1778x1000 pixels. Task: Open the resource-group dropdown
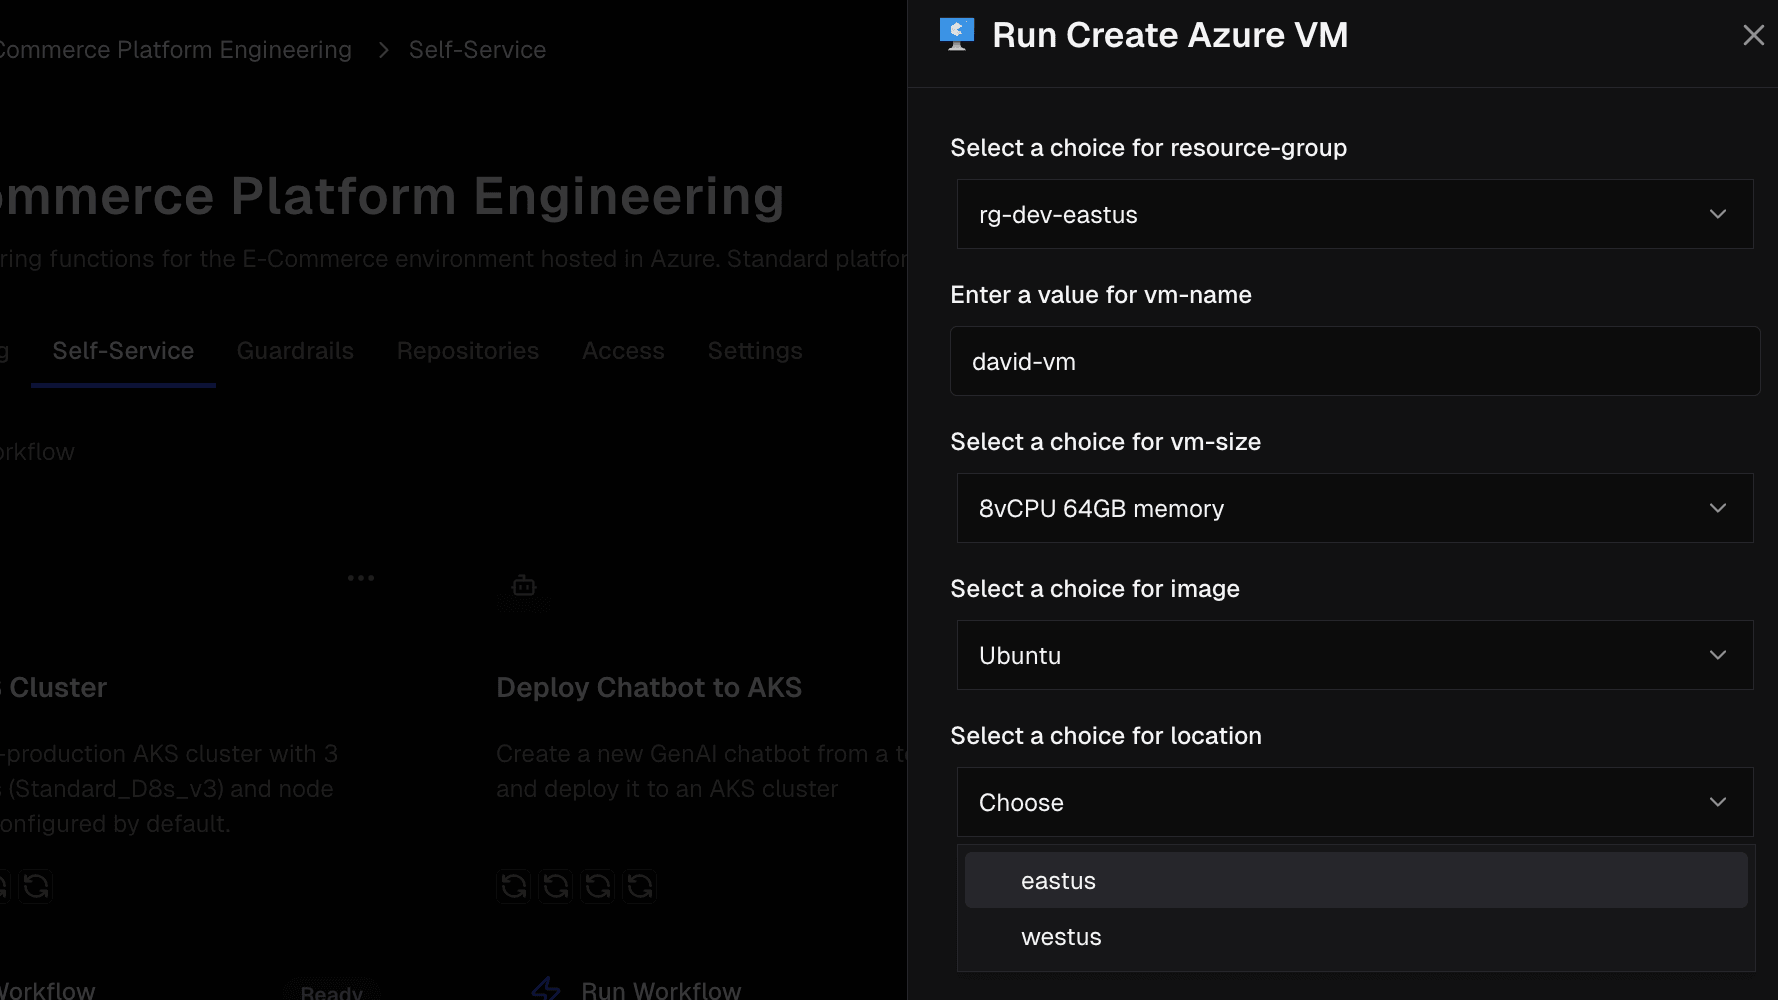[x=1354, y=214]
